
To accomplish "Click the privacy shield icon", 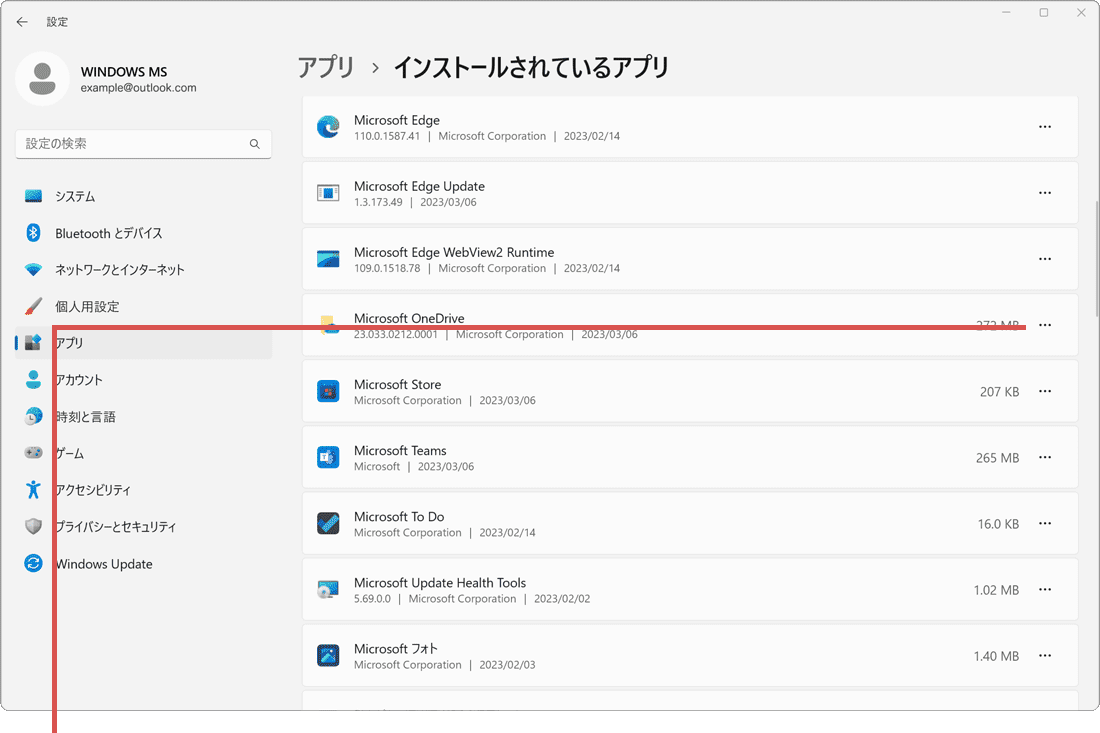I will tap(33, 526).
